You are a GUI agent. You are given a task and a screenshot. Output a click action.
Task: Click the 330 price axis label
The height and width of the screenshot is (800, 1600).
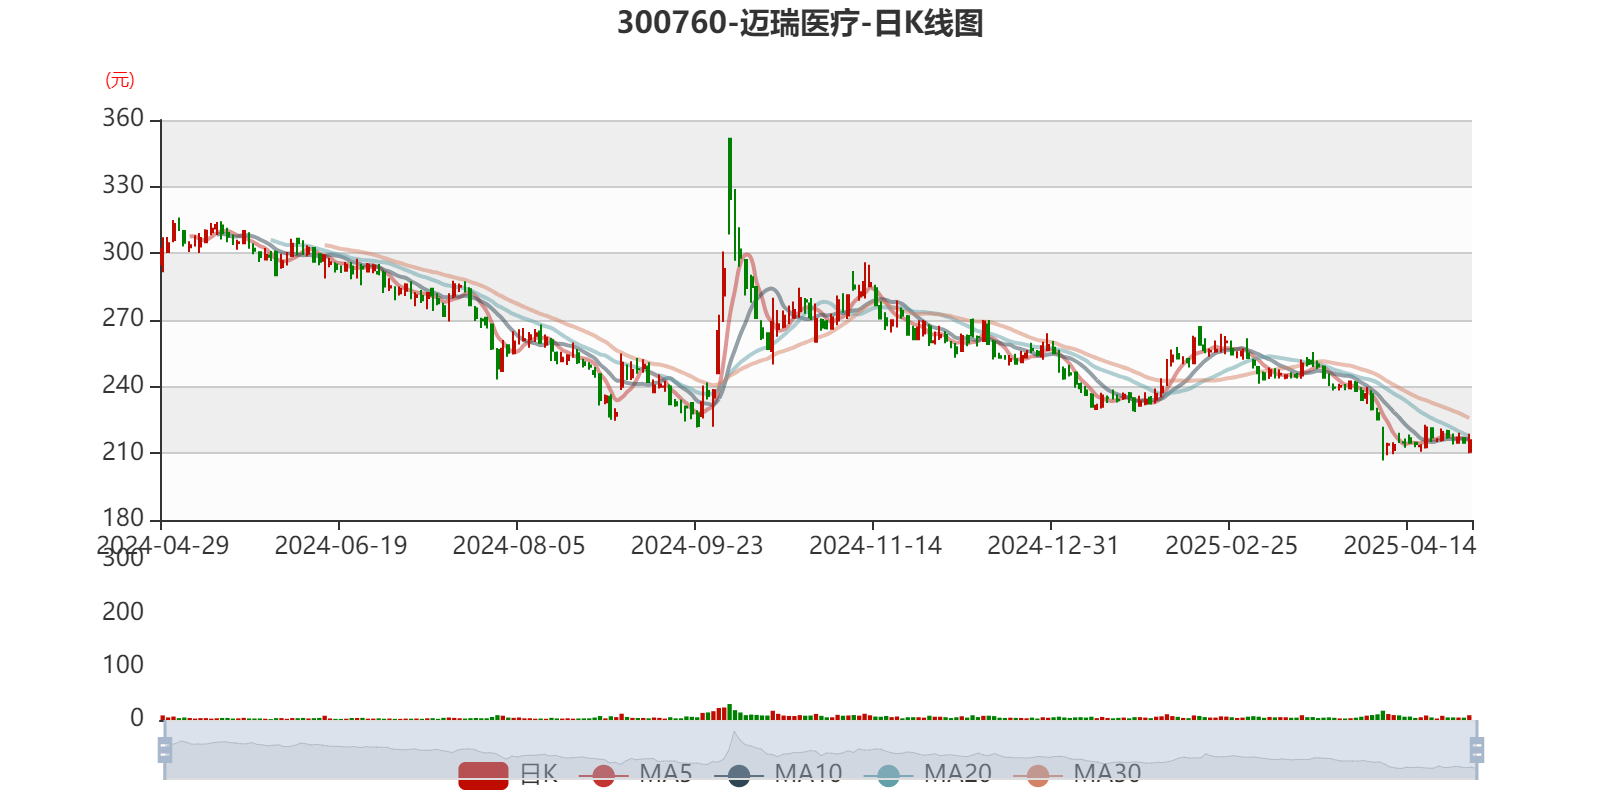pyautogui.click(x=123, y=185)
